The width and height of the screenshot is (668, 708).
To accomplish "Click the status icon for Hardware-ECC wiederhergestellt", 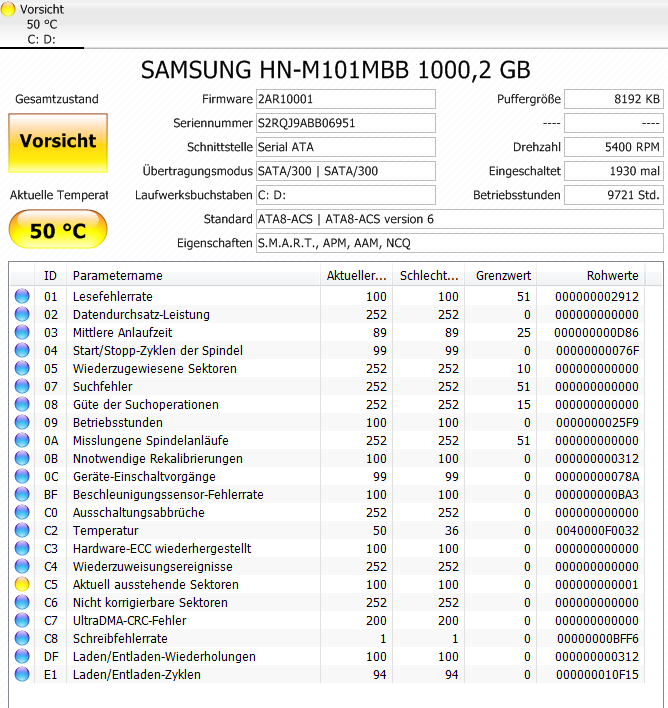I will coord(22,548).
